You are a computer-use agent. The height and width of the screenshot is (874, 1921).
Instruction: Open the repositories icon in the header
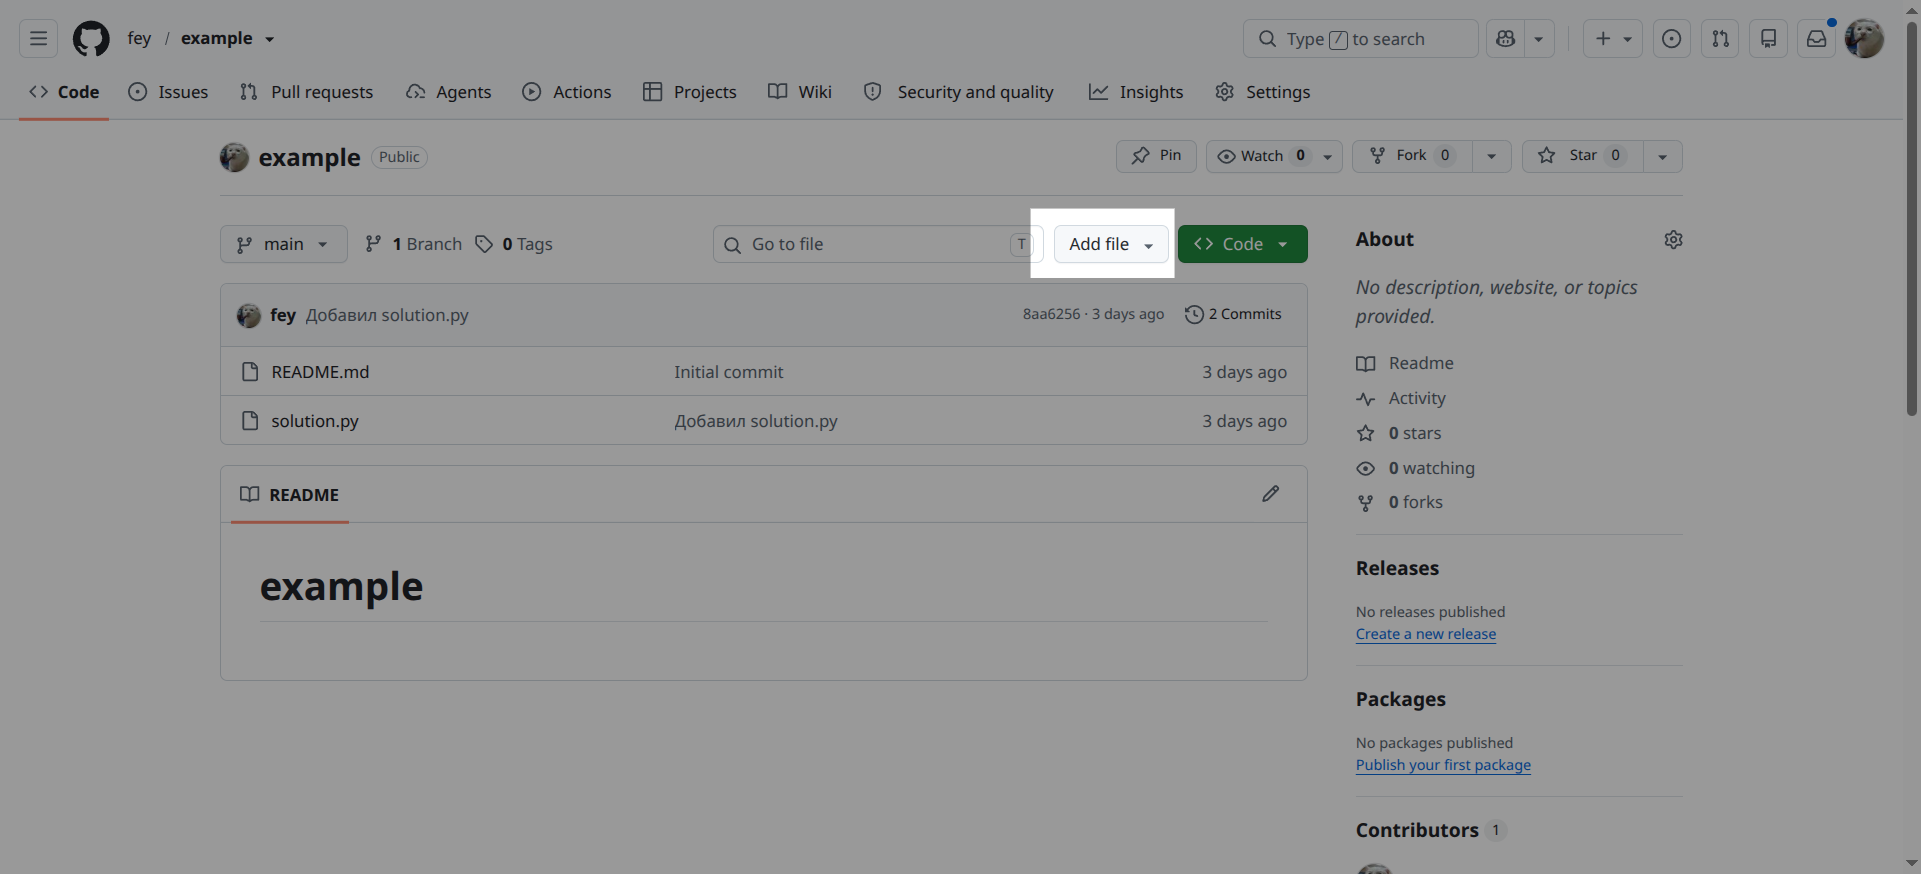pos(1768,39)
